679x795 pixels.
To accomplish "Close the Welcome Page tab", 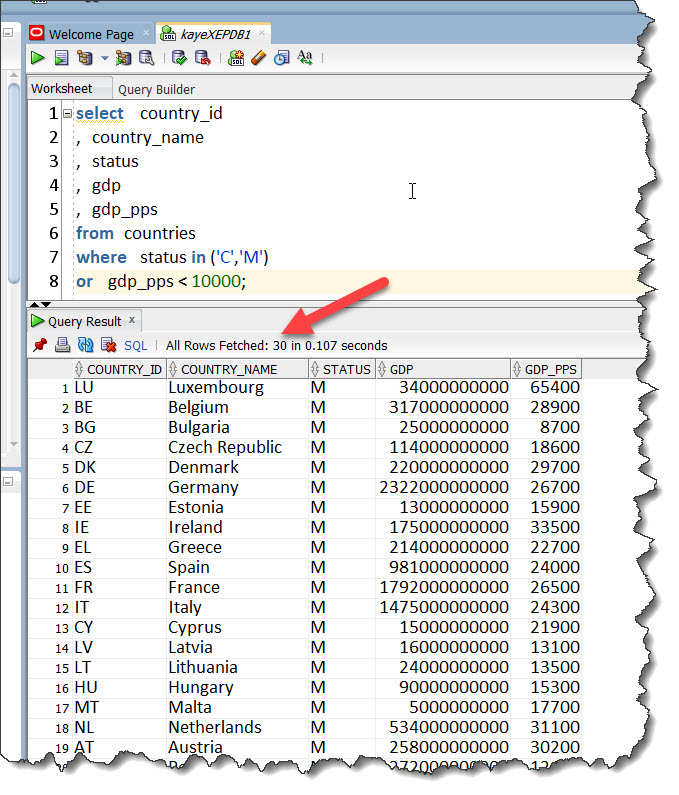I will coord(146,33).
